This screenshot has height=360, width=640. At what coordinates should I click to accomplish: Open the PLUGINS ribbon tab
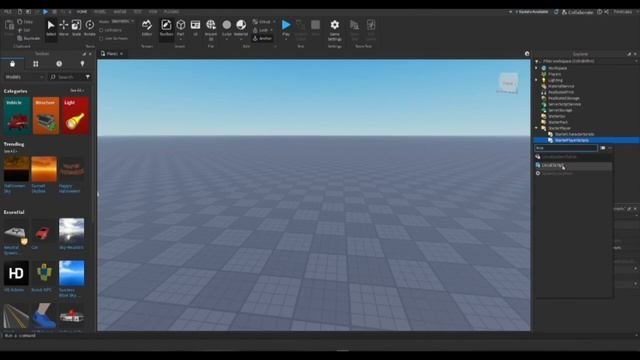tap(171, 12)
